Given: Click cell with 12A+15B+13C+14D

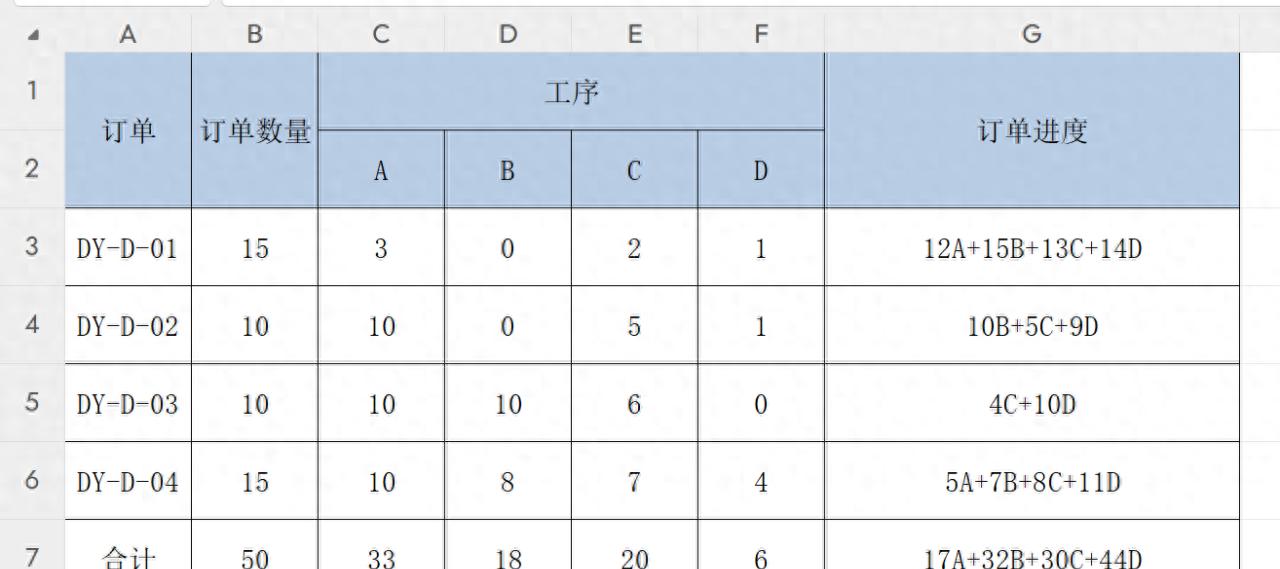Looking at the screenshot, I should click(1032, 248).
